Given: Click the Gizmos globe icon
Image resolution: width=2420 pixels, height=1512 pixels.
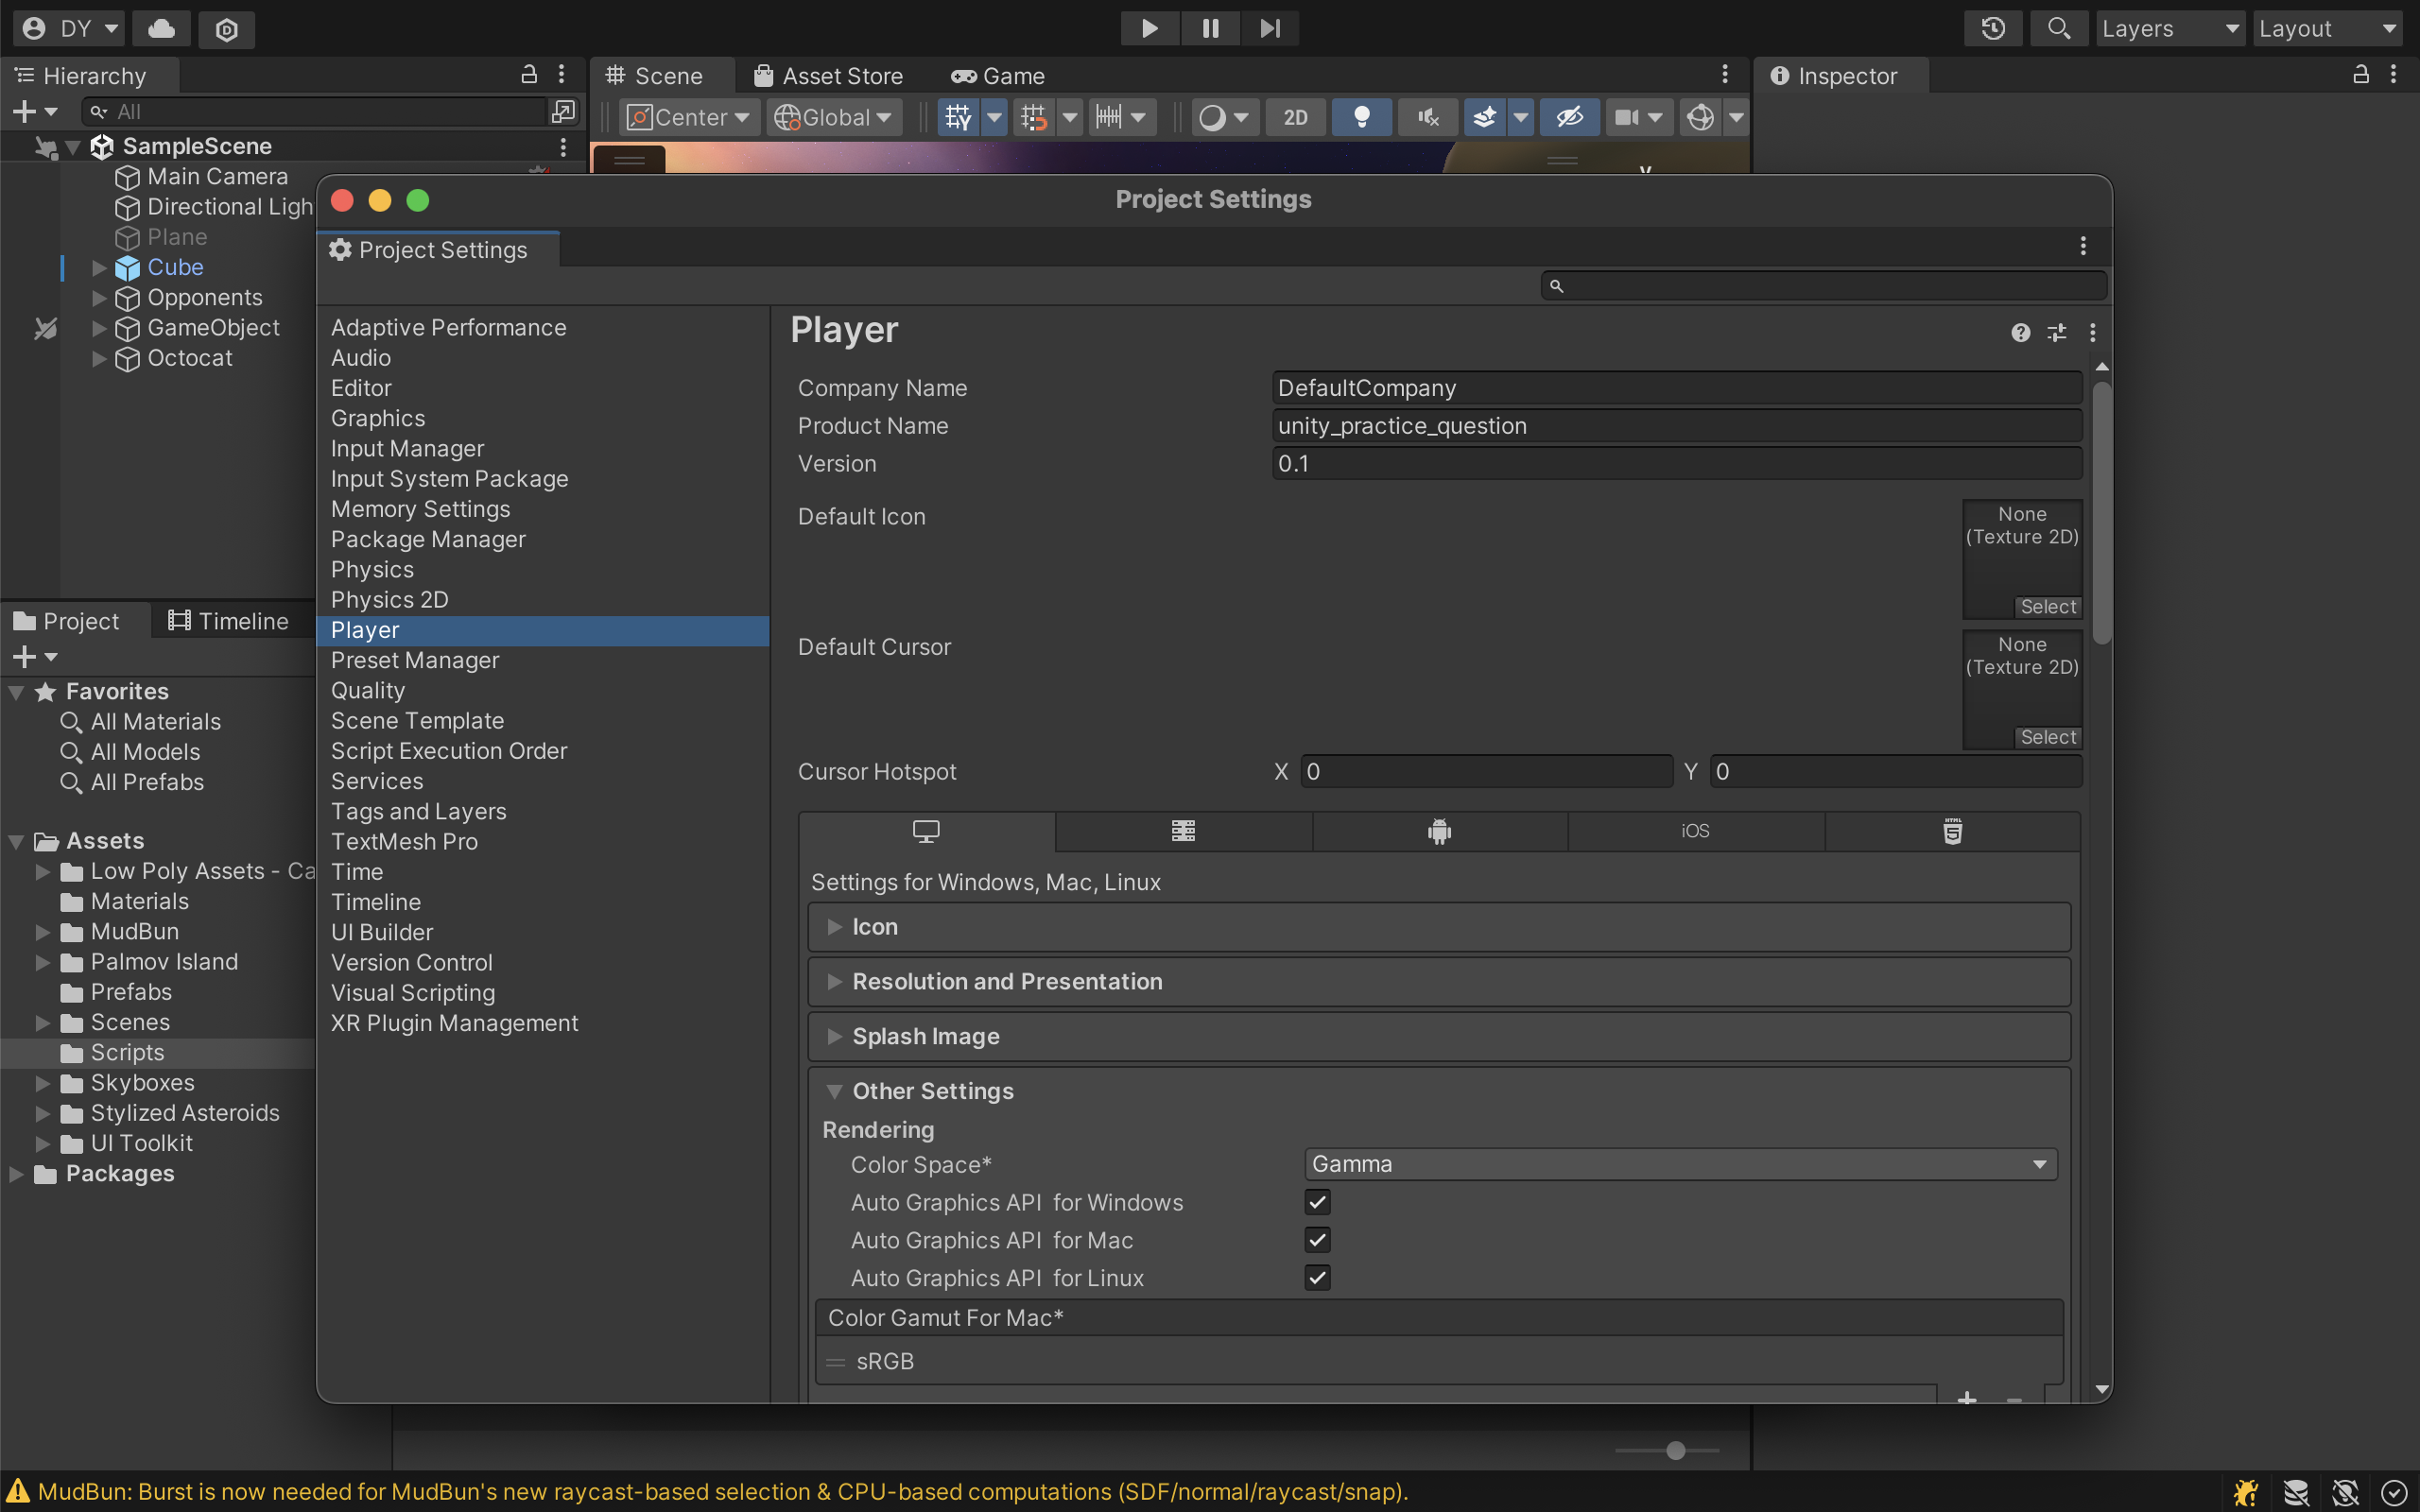Looking at the screenshot, I should 1700,117.
